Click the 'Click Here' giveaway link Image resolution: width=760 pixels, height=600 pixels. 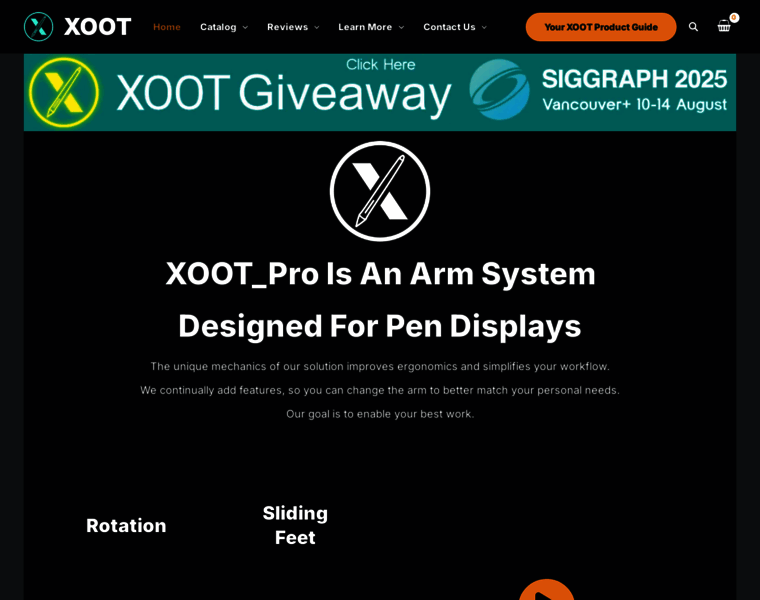(x=380, y=64)
